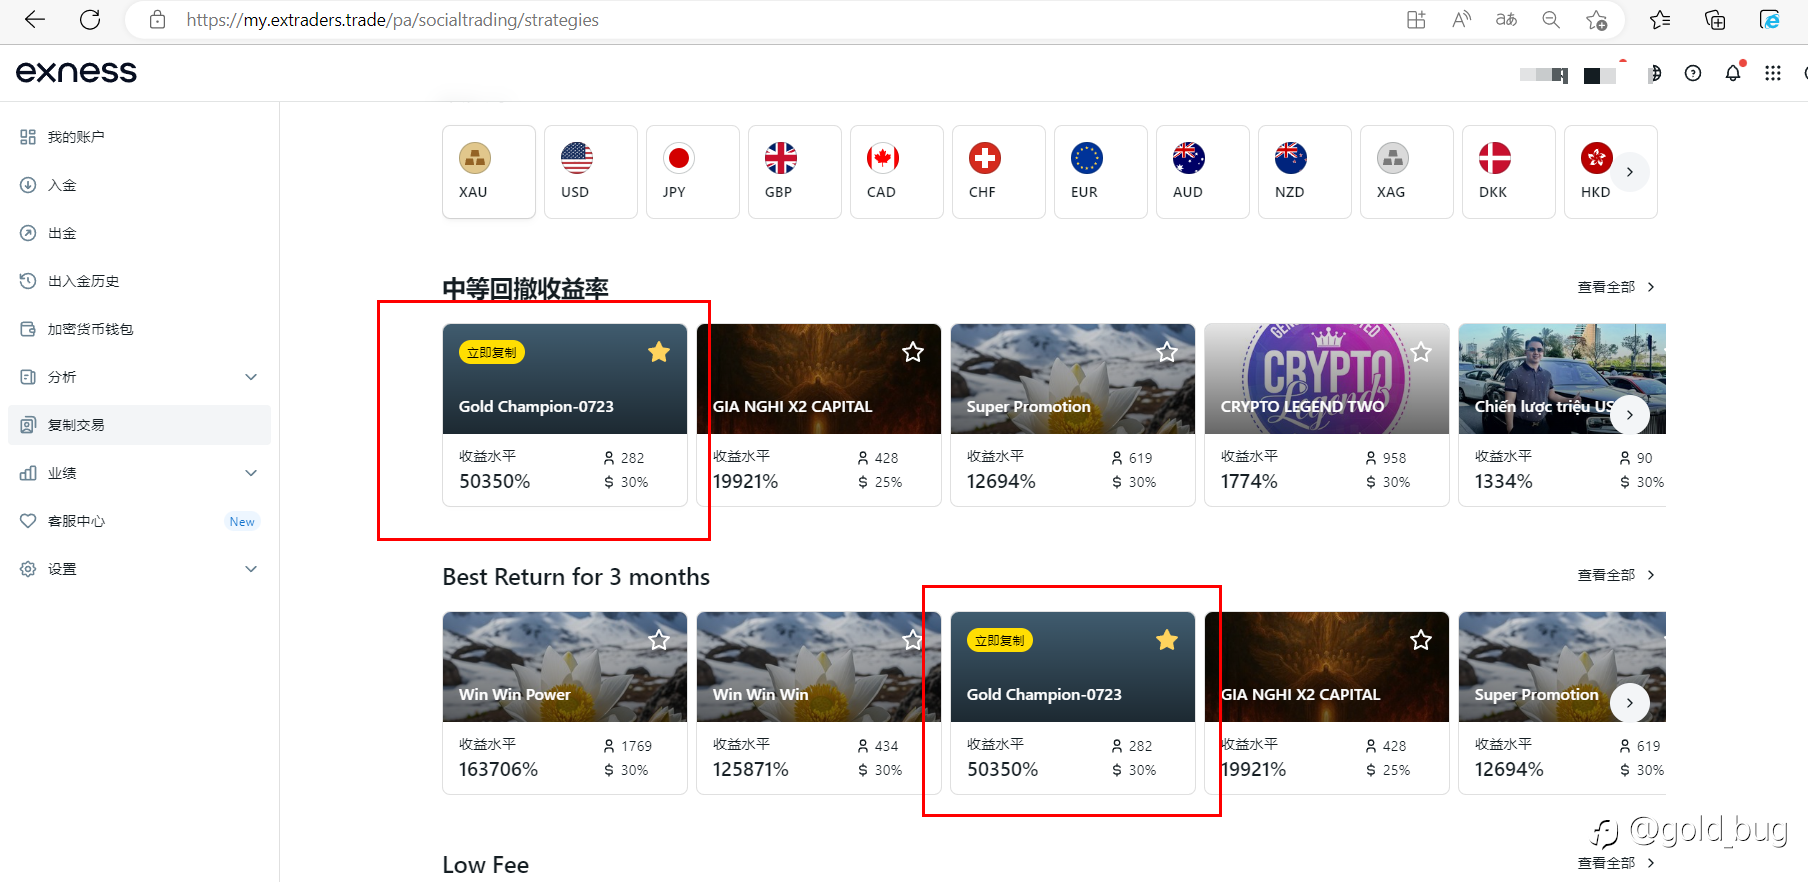The image size is (1808, 882).
Task: Click the 163706% return value
Action: [499, 770]
